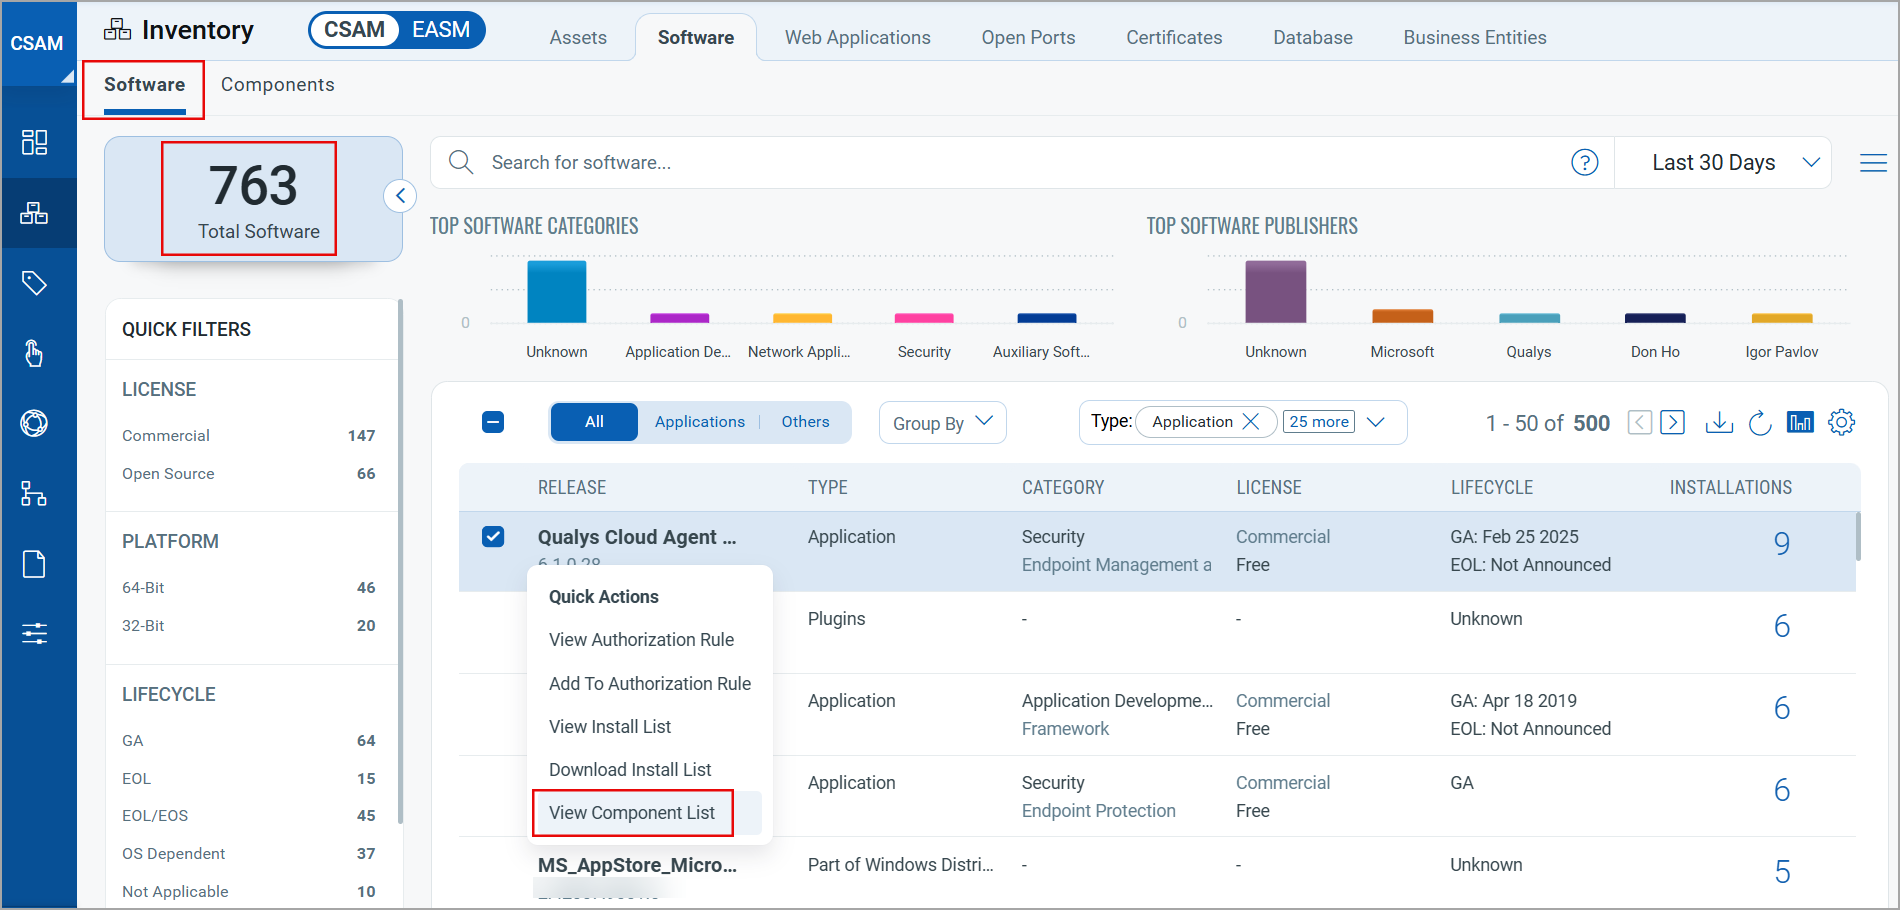
Task: Open the search help question icon
Action: (1584, 162)
